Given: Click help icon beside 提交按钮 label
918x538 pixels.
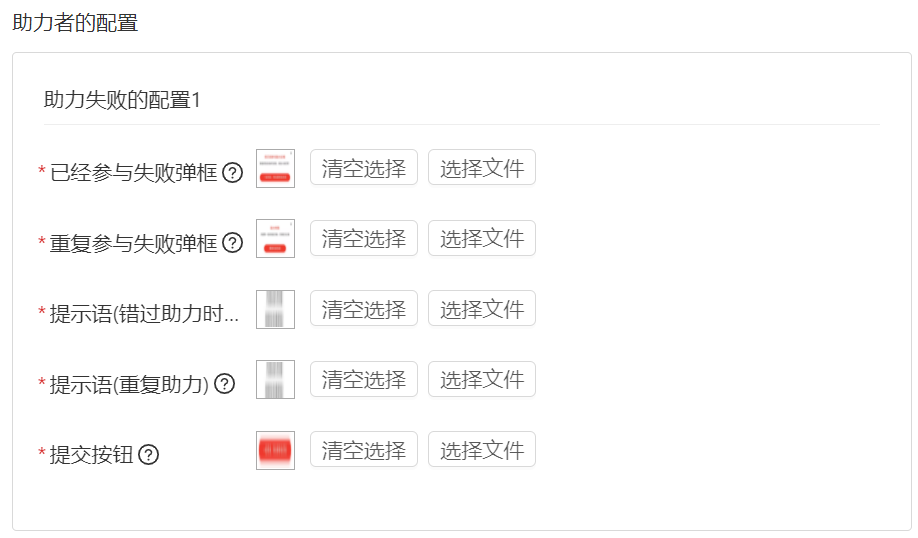Looking at the screenshot, I should 148,455.
